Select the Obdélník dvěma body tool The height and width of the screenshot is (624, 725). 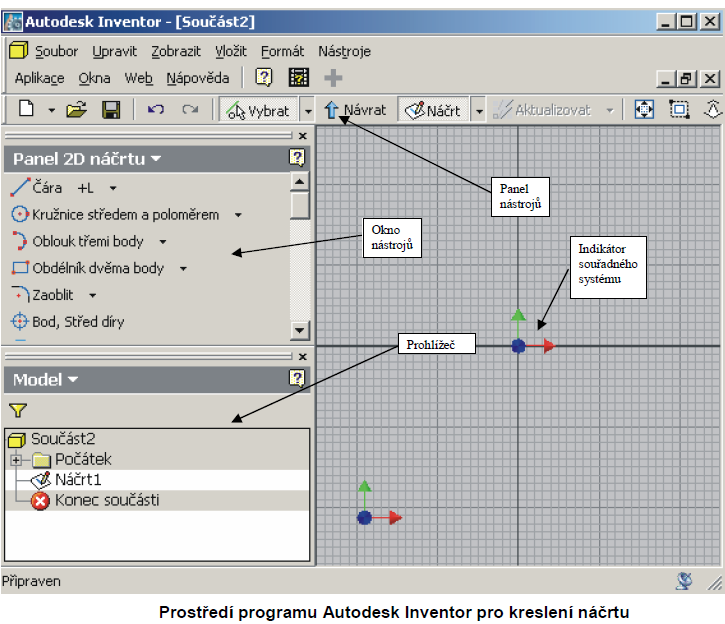click(87, 268)
